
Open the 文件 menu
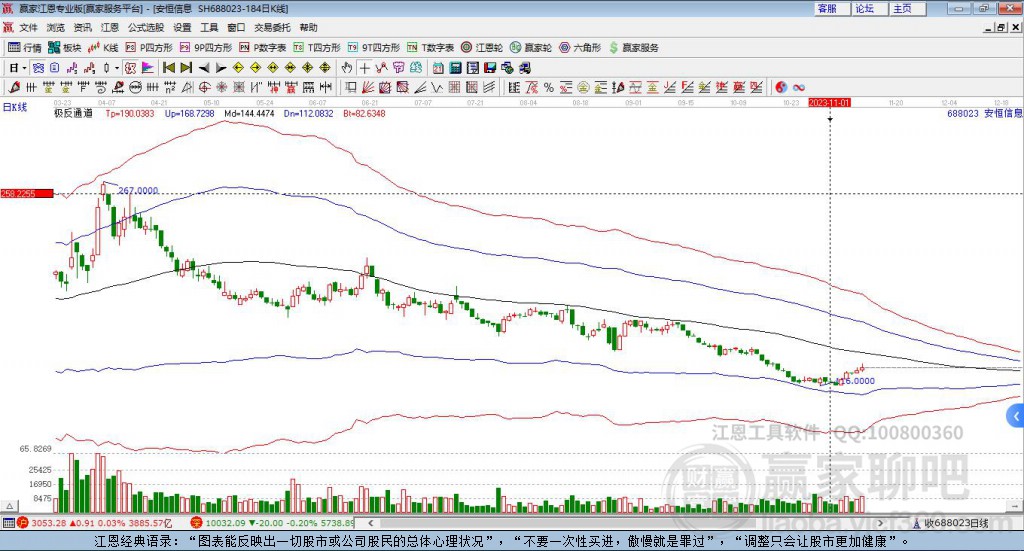tap(29, 27)
